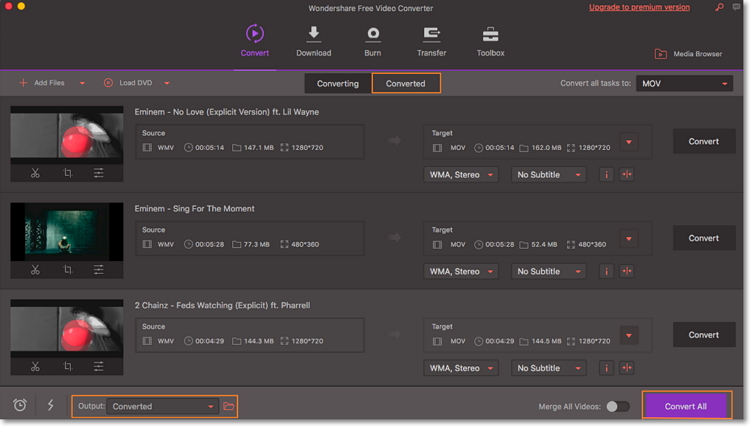Open No Subtitle dropdown for Feds Watching
The image size is (750, 426).
point(549,368)
